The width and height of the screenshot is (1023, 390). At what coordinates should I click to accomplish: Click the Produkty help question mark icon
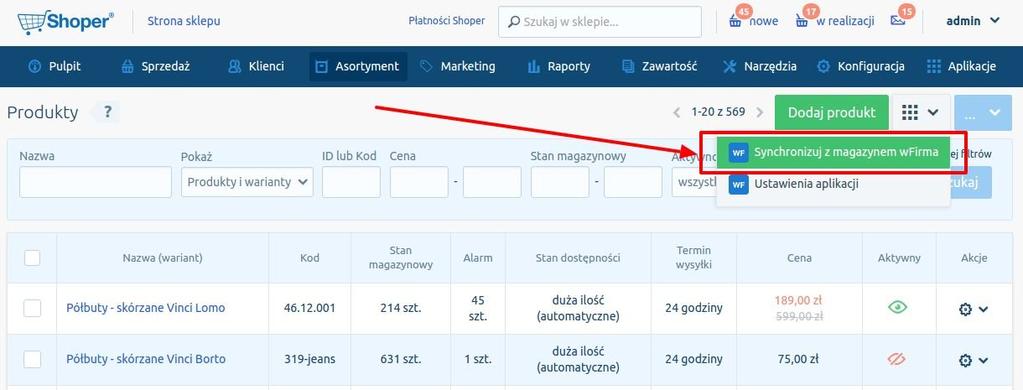(x=108, y=112)
